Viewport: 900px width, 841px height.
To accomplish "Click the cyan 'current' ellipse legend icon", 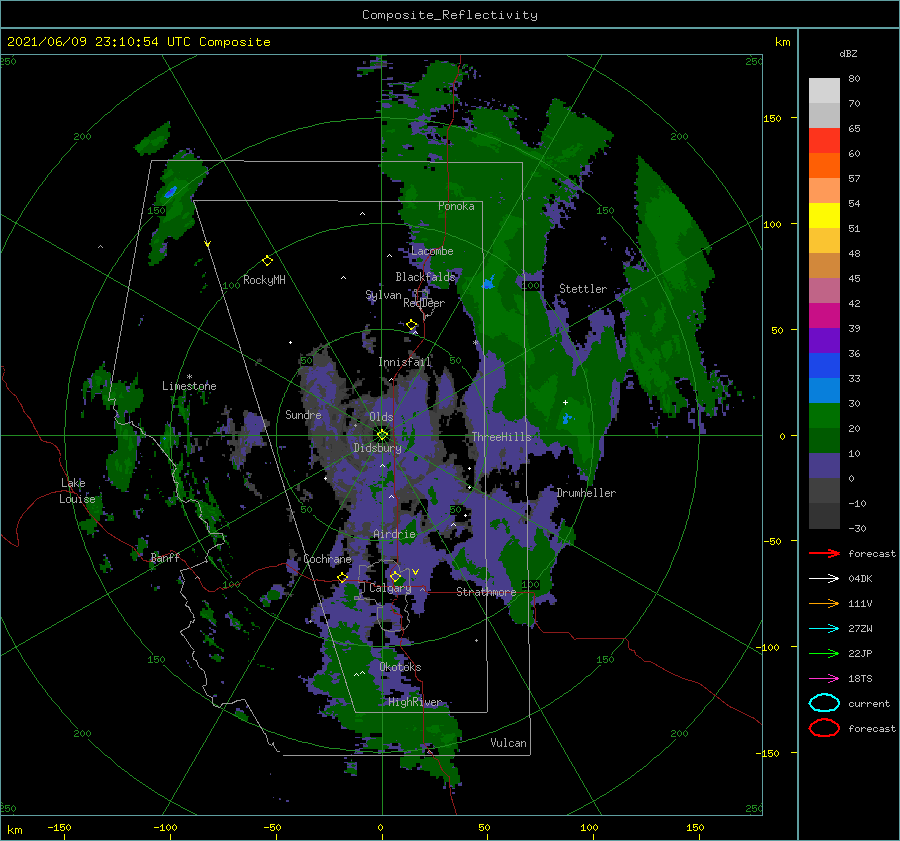I will click(824, 703).
